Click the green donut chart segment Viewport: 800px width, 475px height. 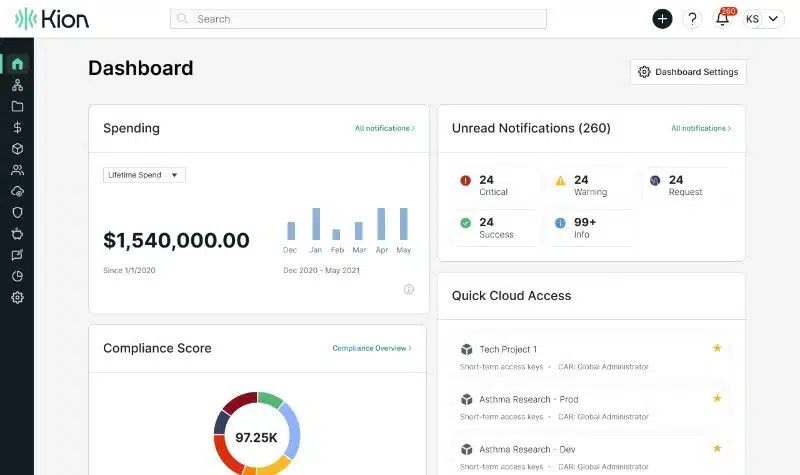(270, 399)
